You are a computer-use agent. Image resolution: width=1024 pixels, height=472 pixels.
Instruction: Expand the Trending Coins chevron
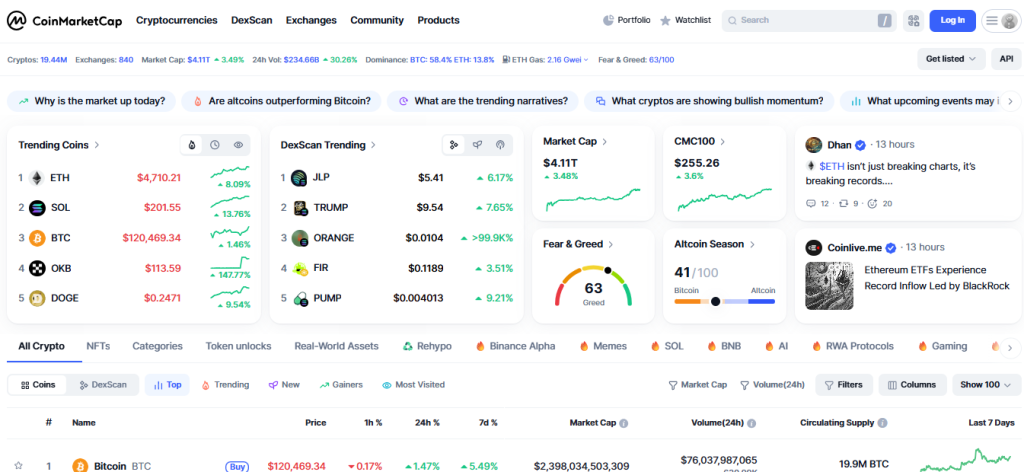97,145
